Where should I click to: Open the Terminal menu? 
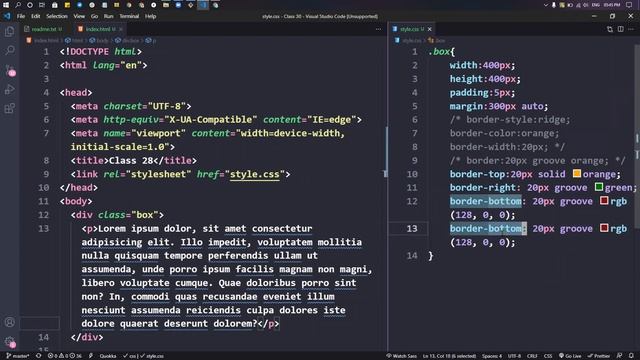point(129,16)
